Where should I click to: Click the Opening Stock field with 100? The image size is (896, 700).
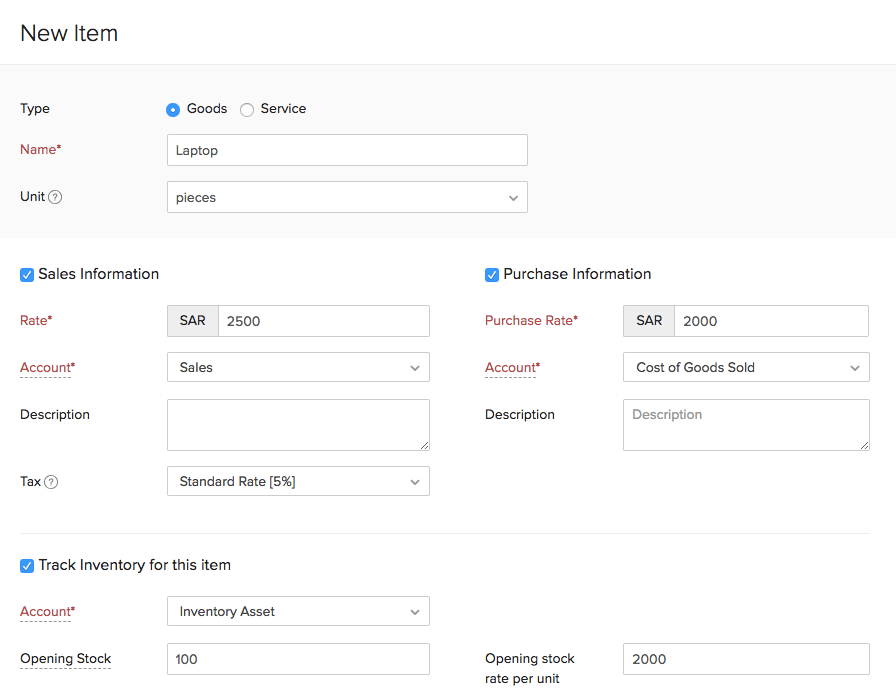pos(298,659)
